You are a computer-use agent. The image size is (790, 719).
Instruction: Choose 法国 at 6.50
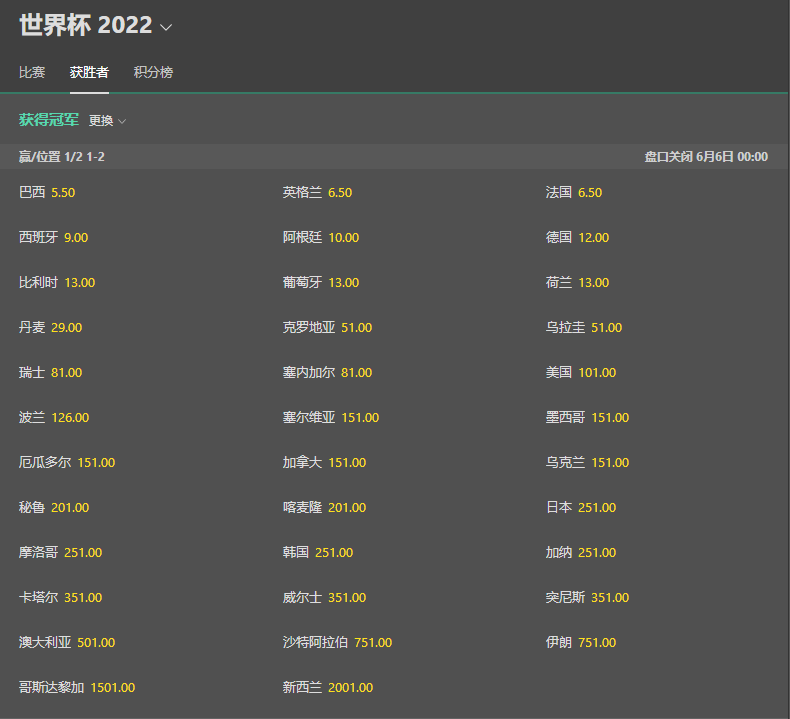click(574, 192)
